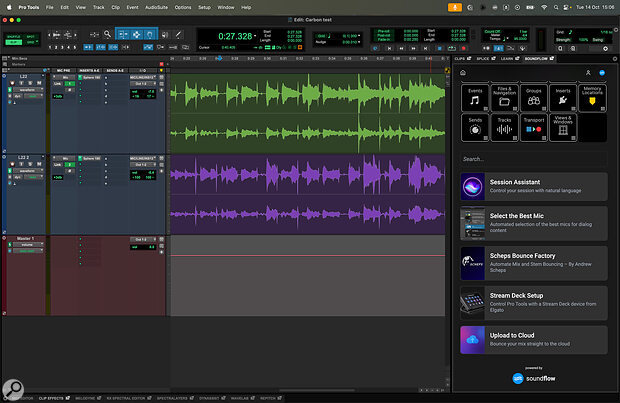620x403 pixels.
Task: Click the Record button in transport
Action: pos(463,48)
